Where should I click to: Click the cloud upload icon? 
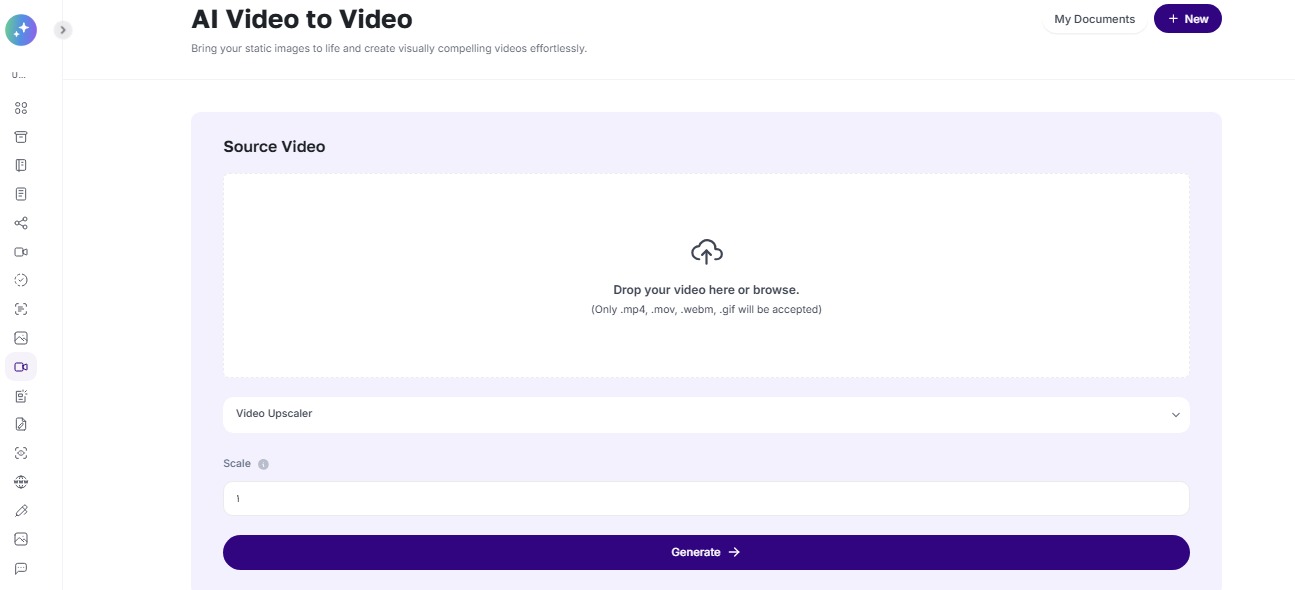point(706,252)
